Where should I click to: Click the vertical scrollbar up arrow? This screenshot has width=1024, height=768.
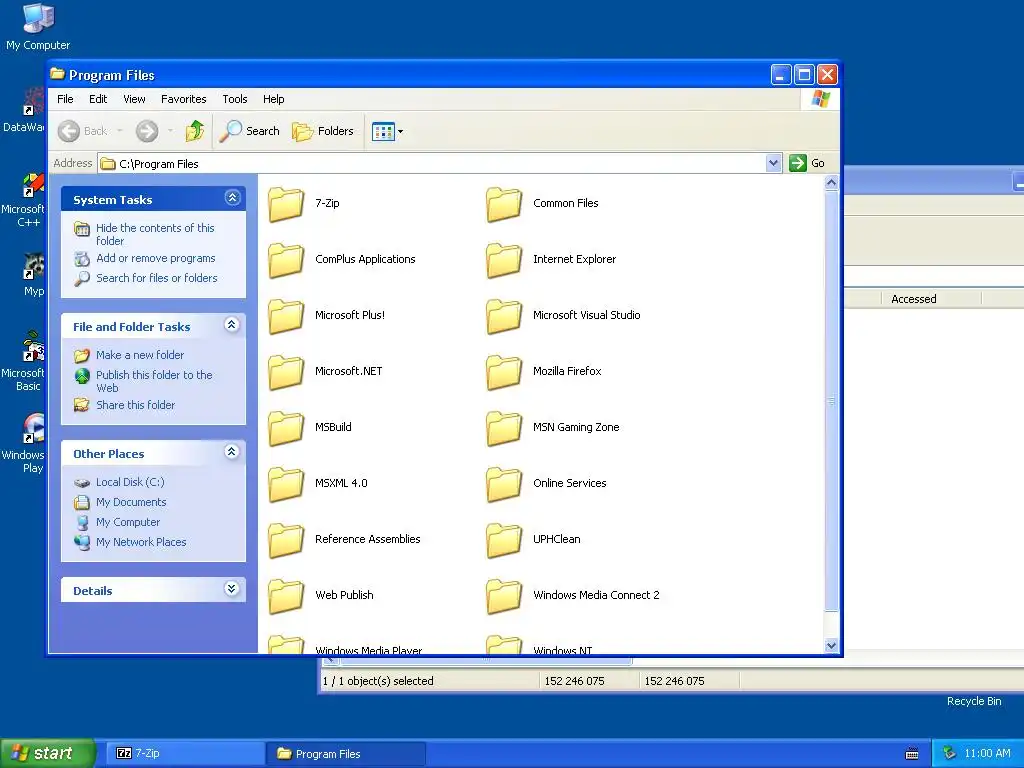[831, 183]
